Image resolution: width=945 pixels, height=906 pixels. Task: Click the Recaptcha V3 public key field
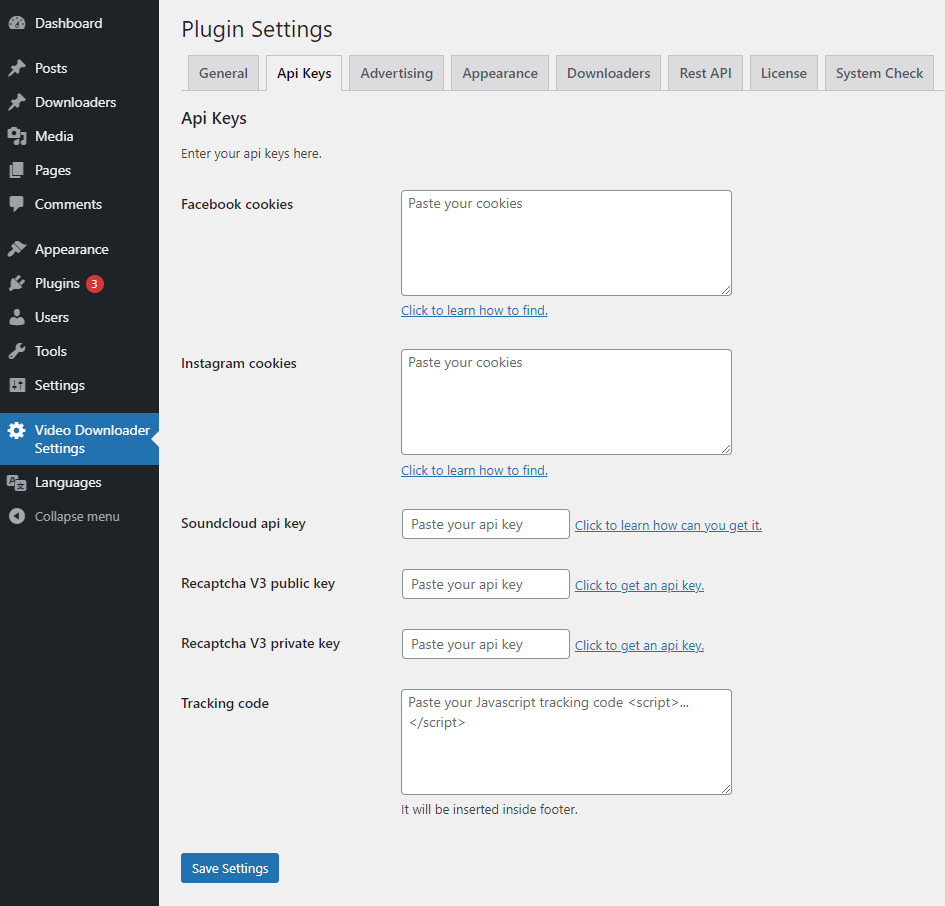tap(485, 584)
